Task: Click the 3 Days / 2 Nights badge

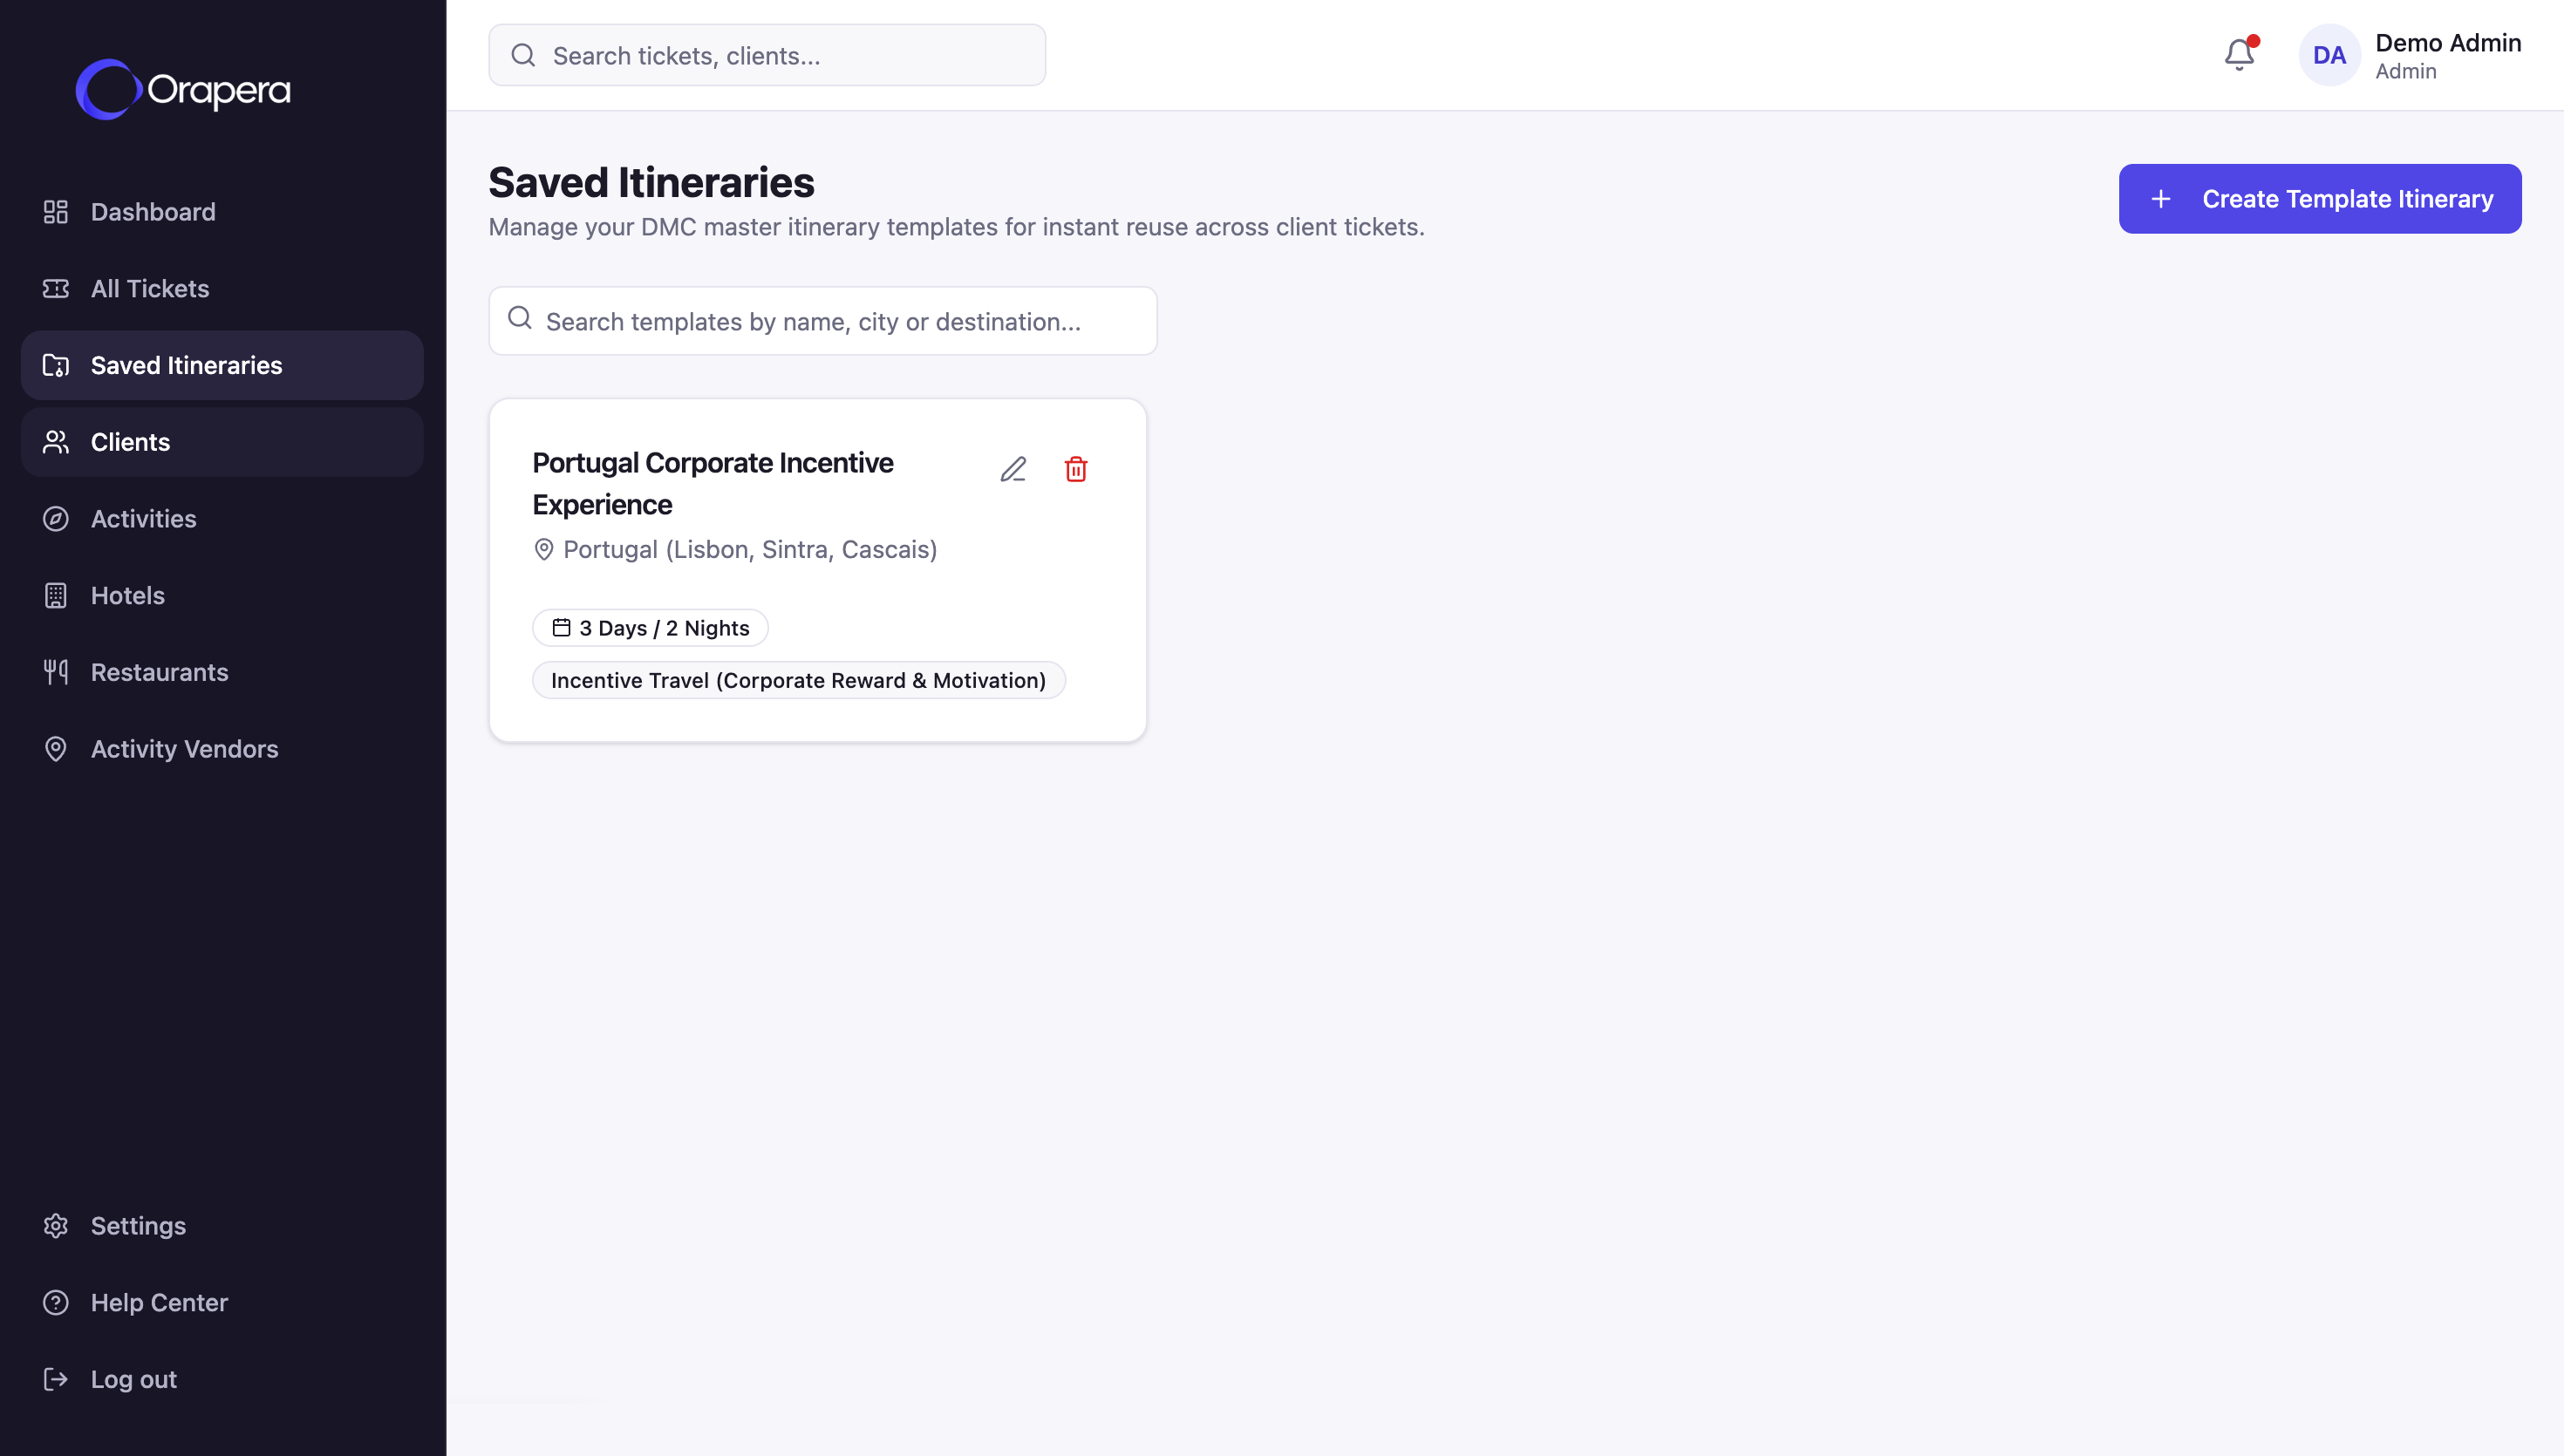Action: (650, 628)
